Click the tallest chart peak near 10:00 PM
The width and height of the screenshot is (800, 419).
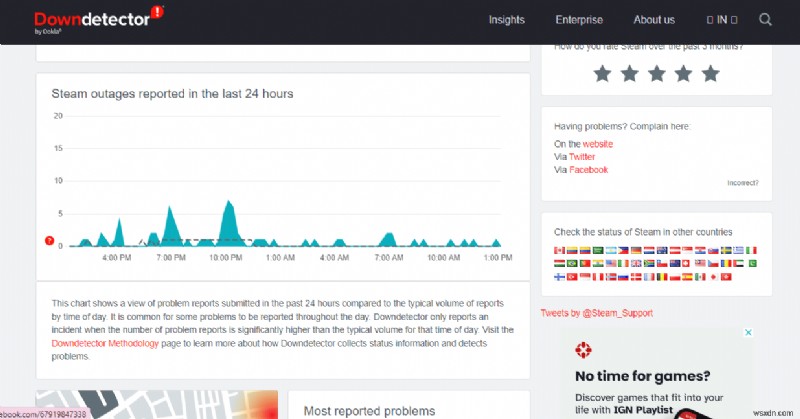[x=229, y=222]
